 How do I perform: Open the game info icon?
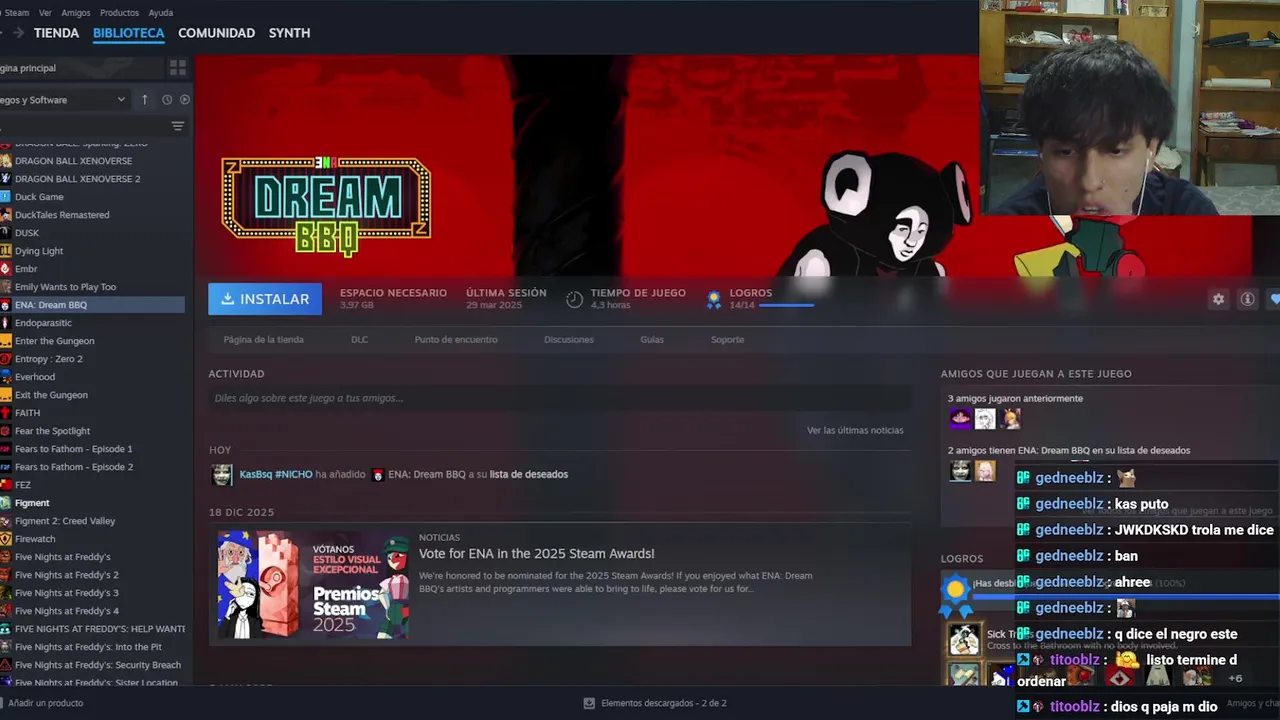coord(1247,299)
